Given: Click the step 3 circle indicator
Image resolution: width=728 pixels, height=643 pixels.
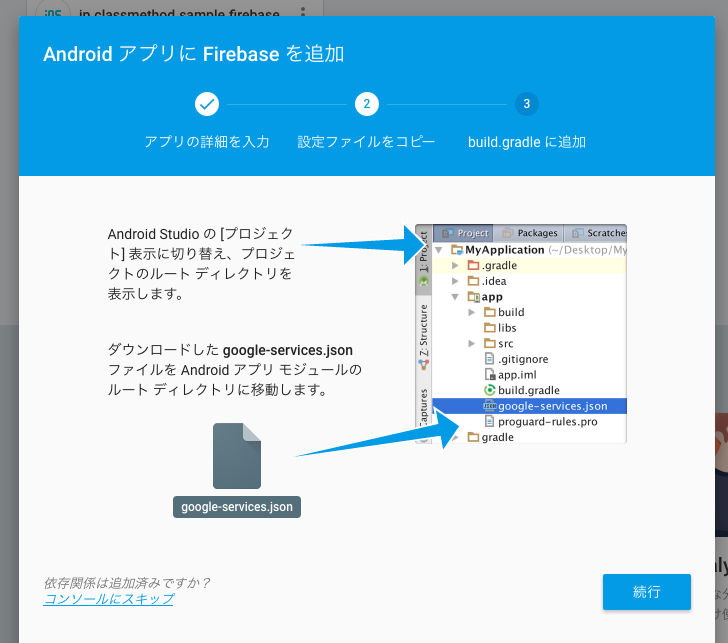Looking at the screenshot, I should pyautogui.click(x=527, y=104).
